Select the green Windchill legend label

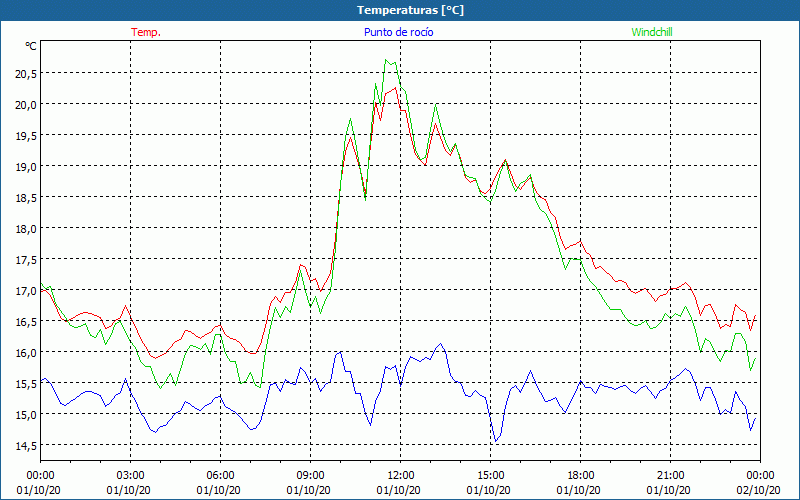coord(652,32)
